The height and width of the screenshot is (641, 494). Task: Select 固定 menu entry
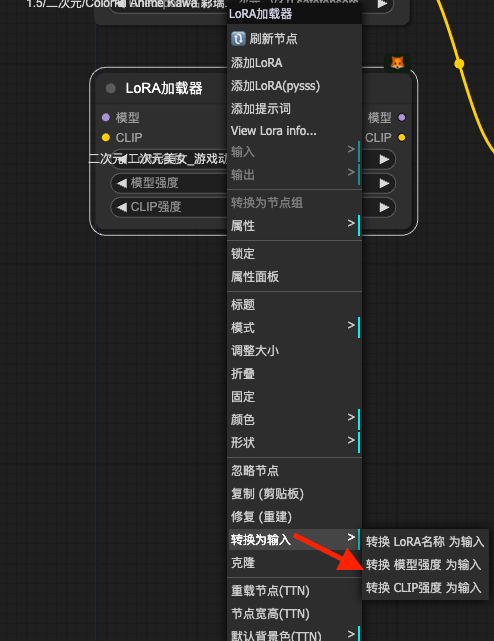point(294,396)
